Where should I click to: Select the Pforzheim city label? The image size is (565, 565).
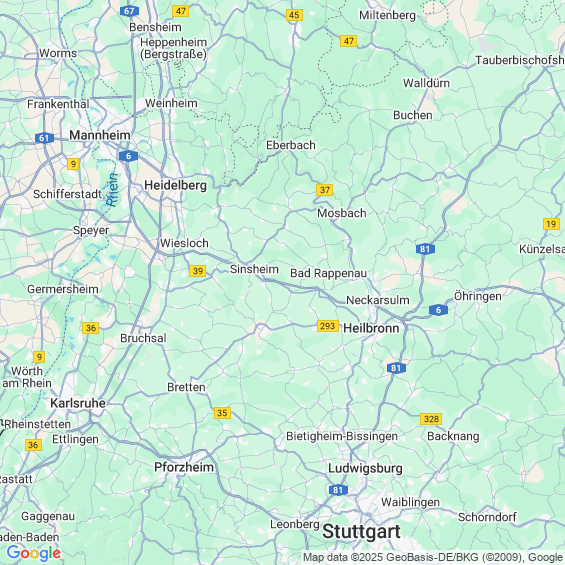(184, 467)
